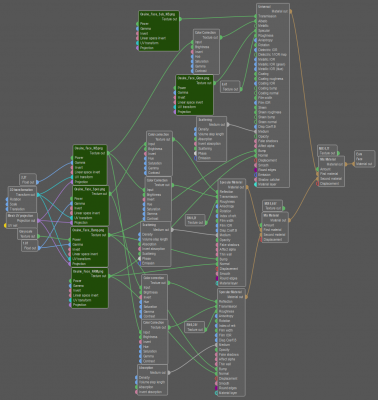Select the Absorption medium node at bottom
This screenshot has height=400, width=378.
point(153,379)
